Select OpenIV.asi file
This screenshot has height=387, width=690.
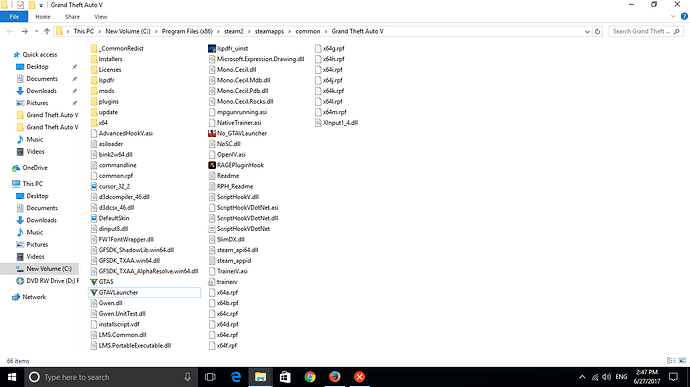[227, 155]
